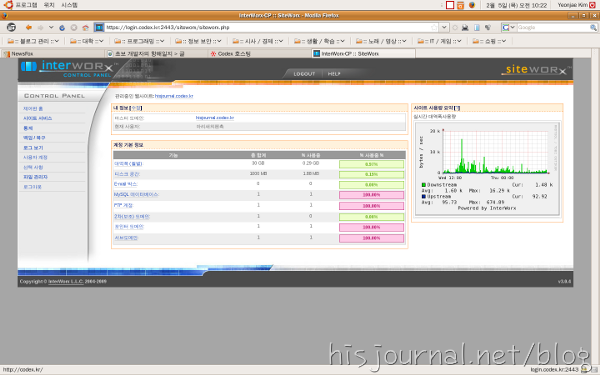
Task: Click the round extension icon left of back arrow
Action: 11,27
